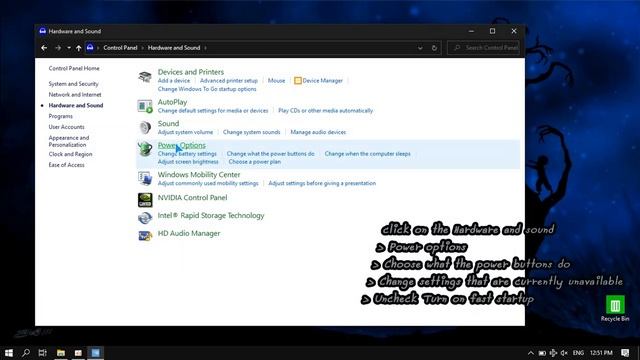This screenshot has width=640, height=360.
Task: Click the AutoPlay icon
Action: 145,106
